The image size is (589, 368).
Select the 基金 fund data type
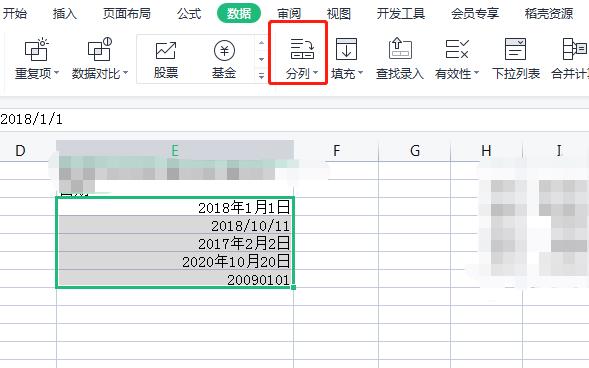(x=224, y=60)
